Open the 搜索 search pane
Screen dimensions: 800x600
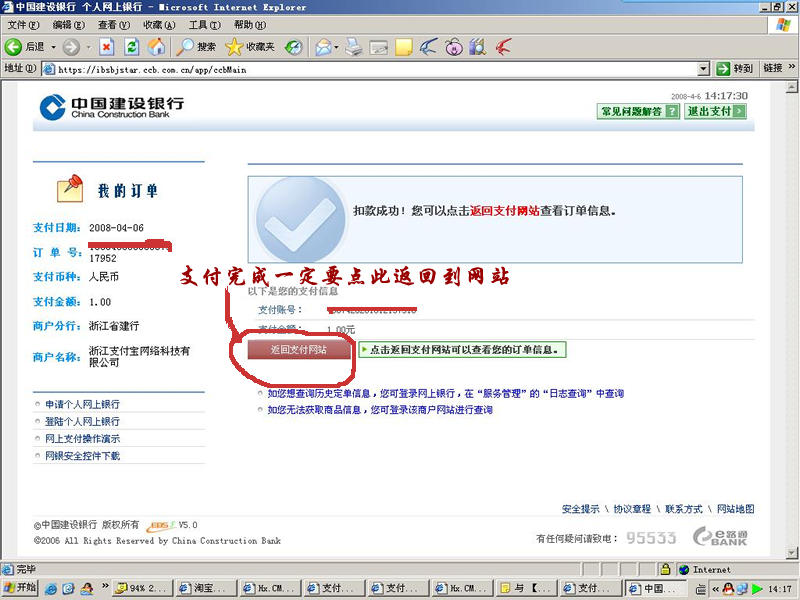(x=196, y=47)
